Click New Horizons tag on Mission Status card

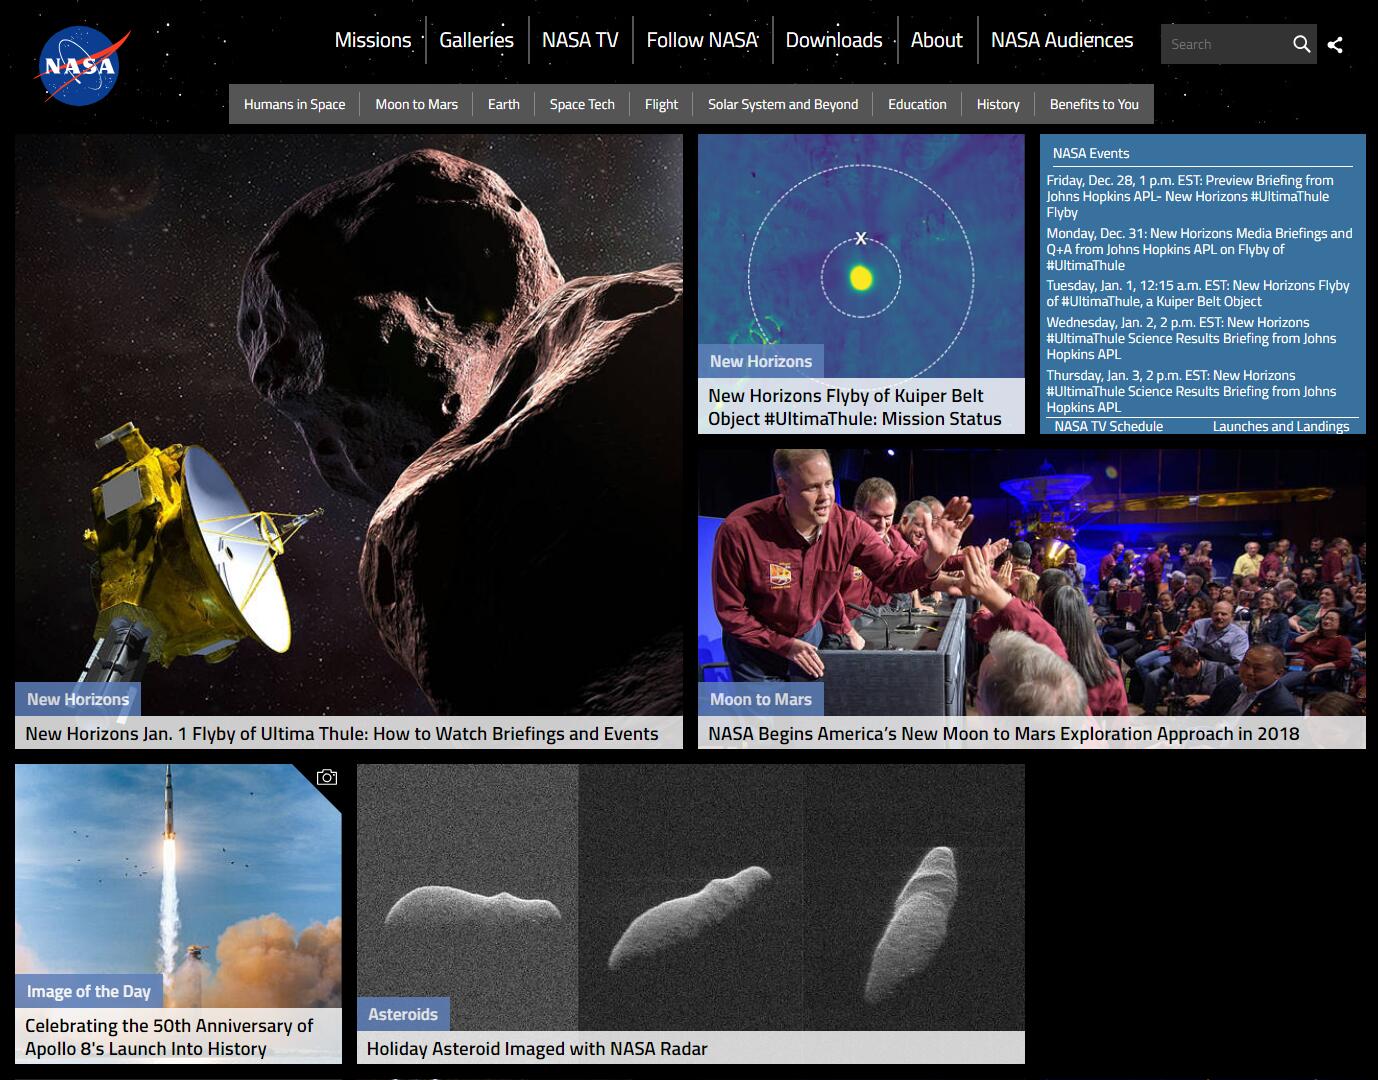click(x=761, y=361)
